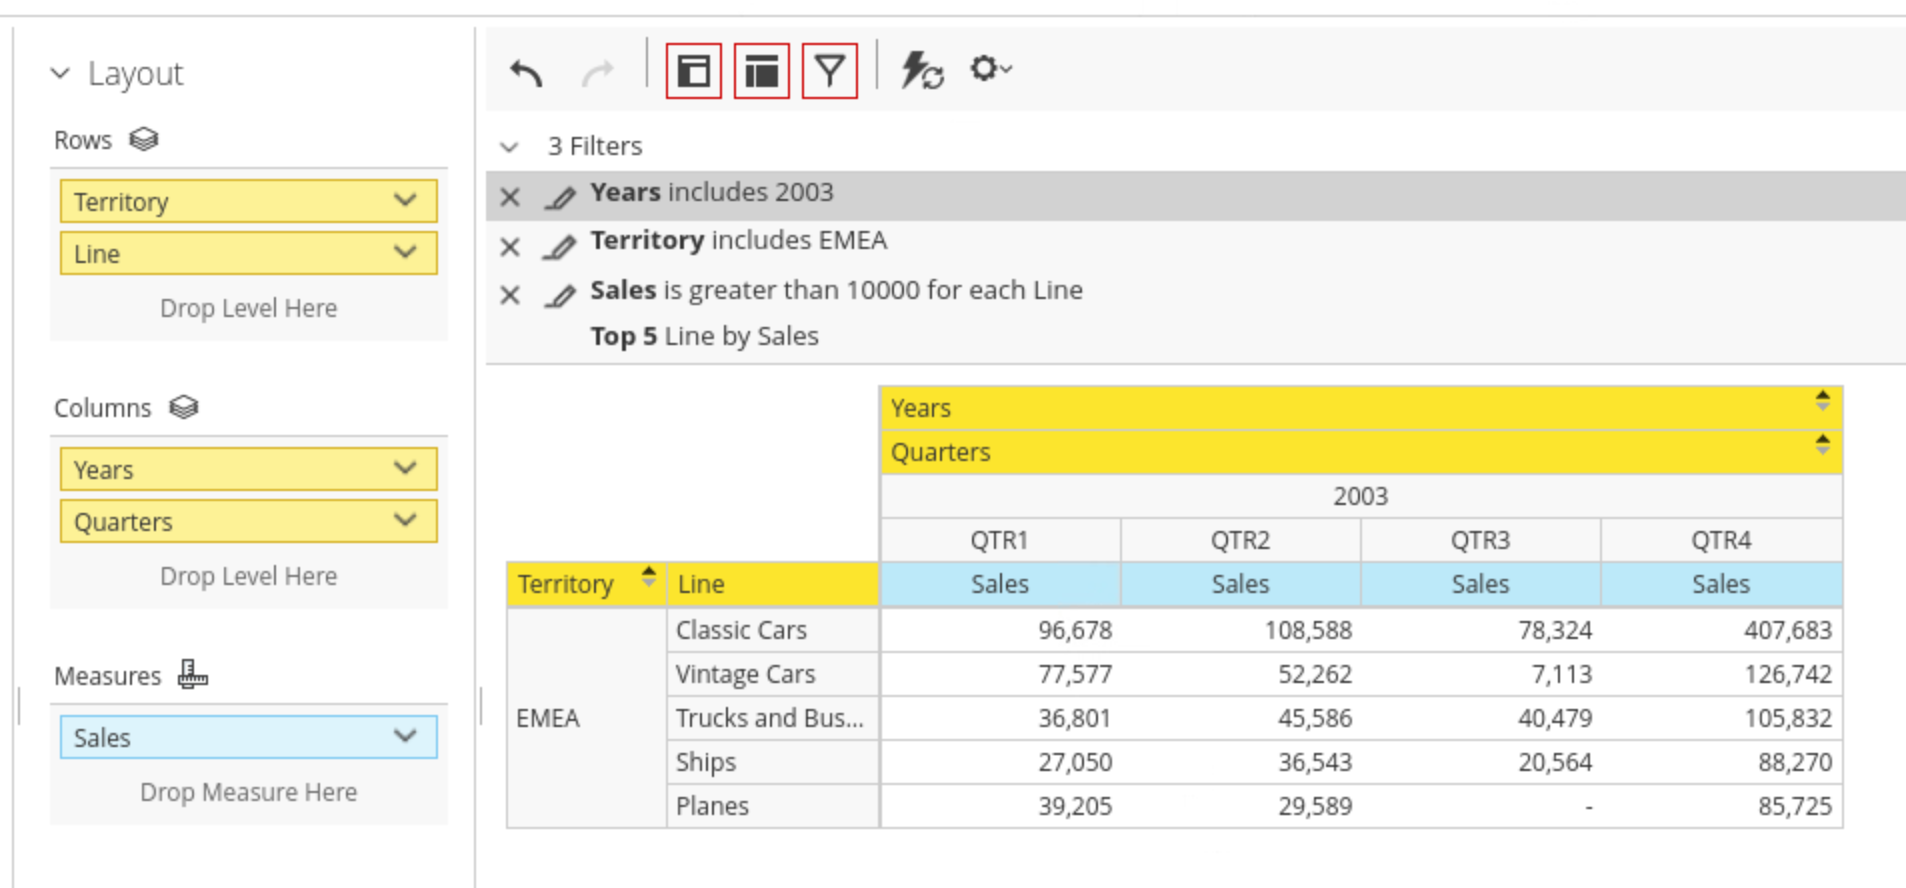The height and width of the screenshot is (888, 1906).
Task: Collapse the 3 Filters section
Action: click(x=510, y=147)
